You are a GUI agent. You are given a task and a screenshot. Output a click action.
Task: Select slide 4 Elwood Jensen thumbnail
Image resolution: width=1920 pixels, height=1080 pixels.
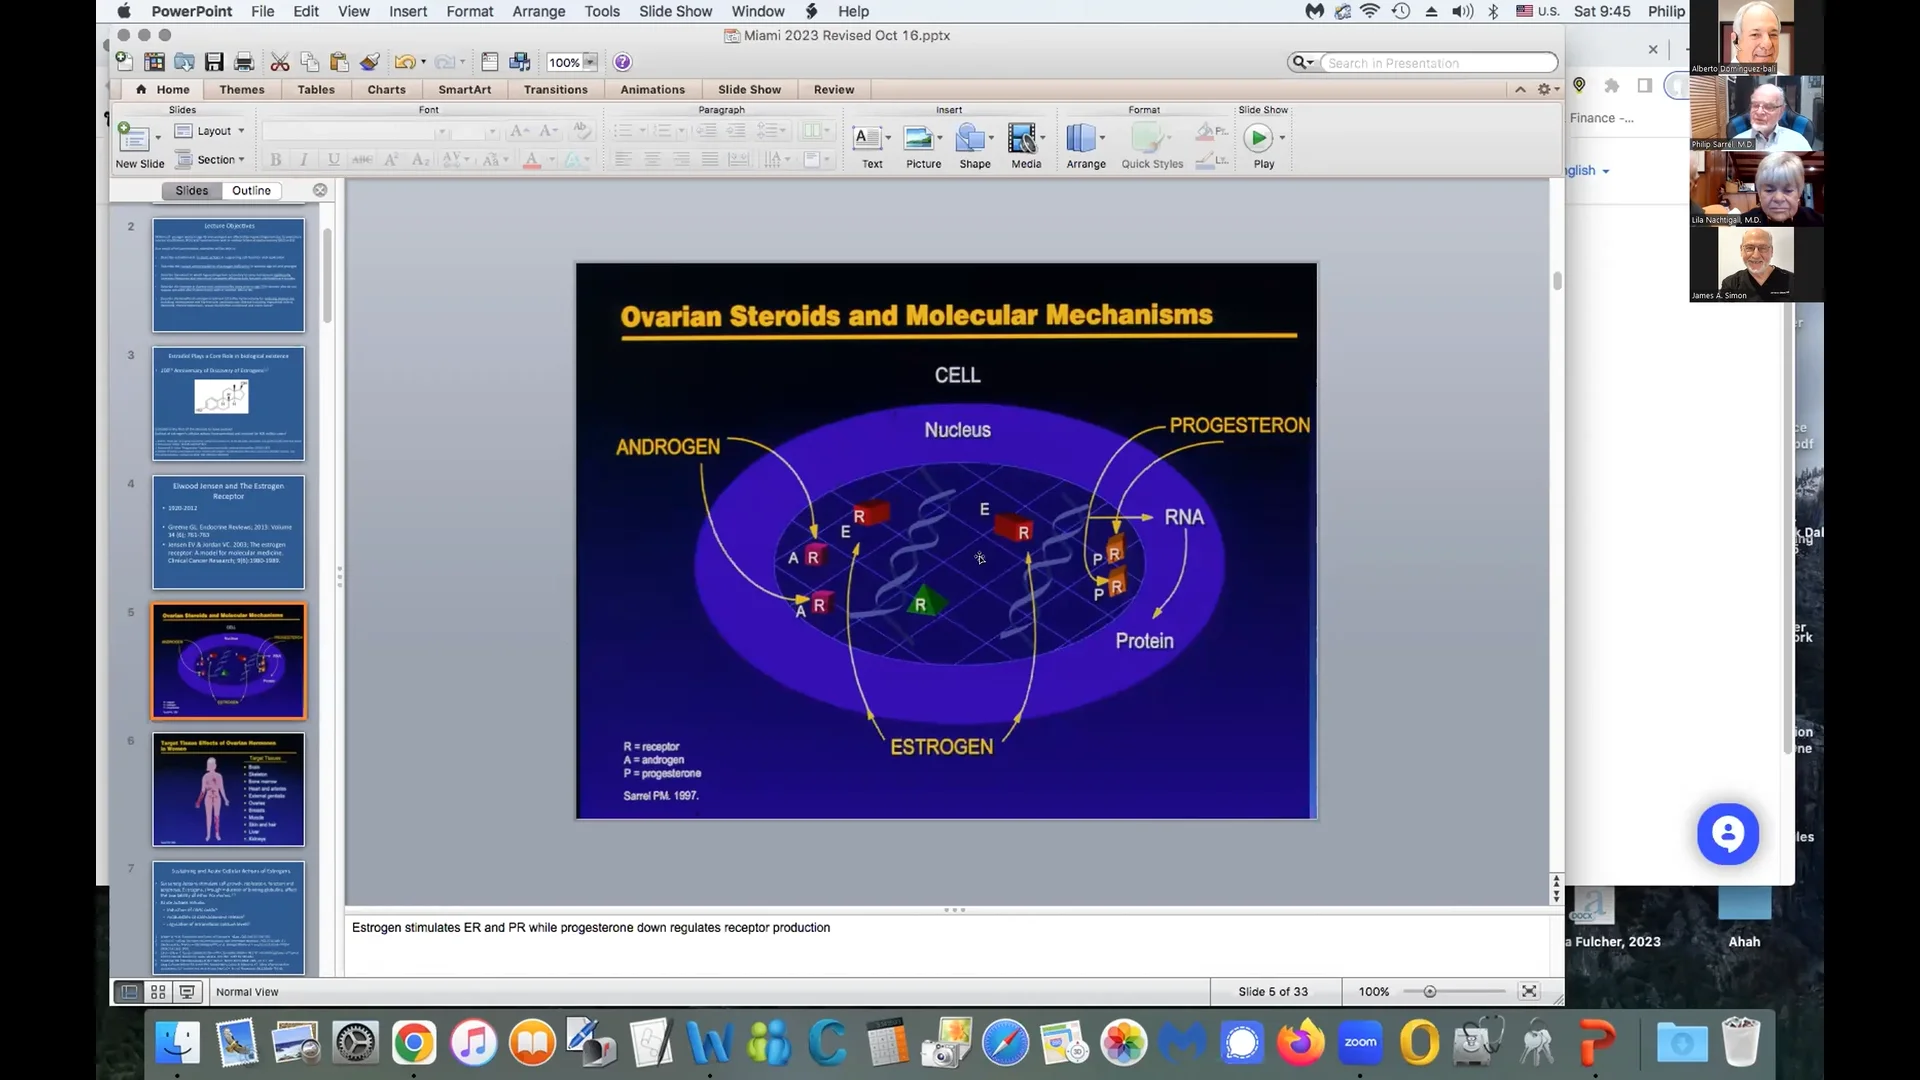tap(228, 532)
